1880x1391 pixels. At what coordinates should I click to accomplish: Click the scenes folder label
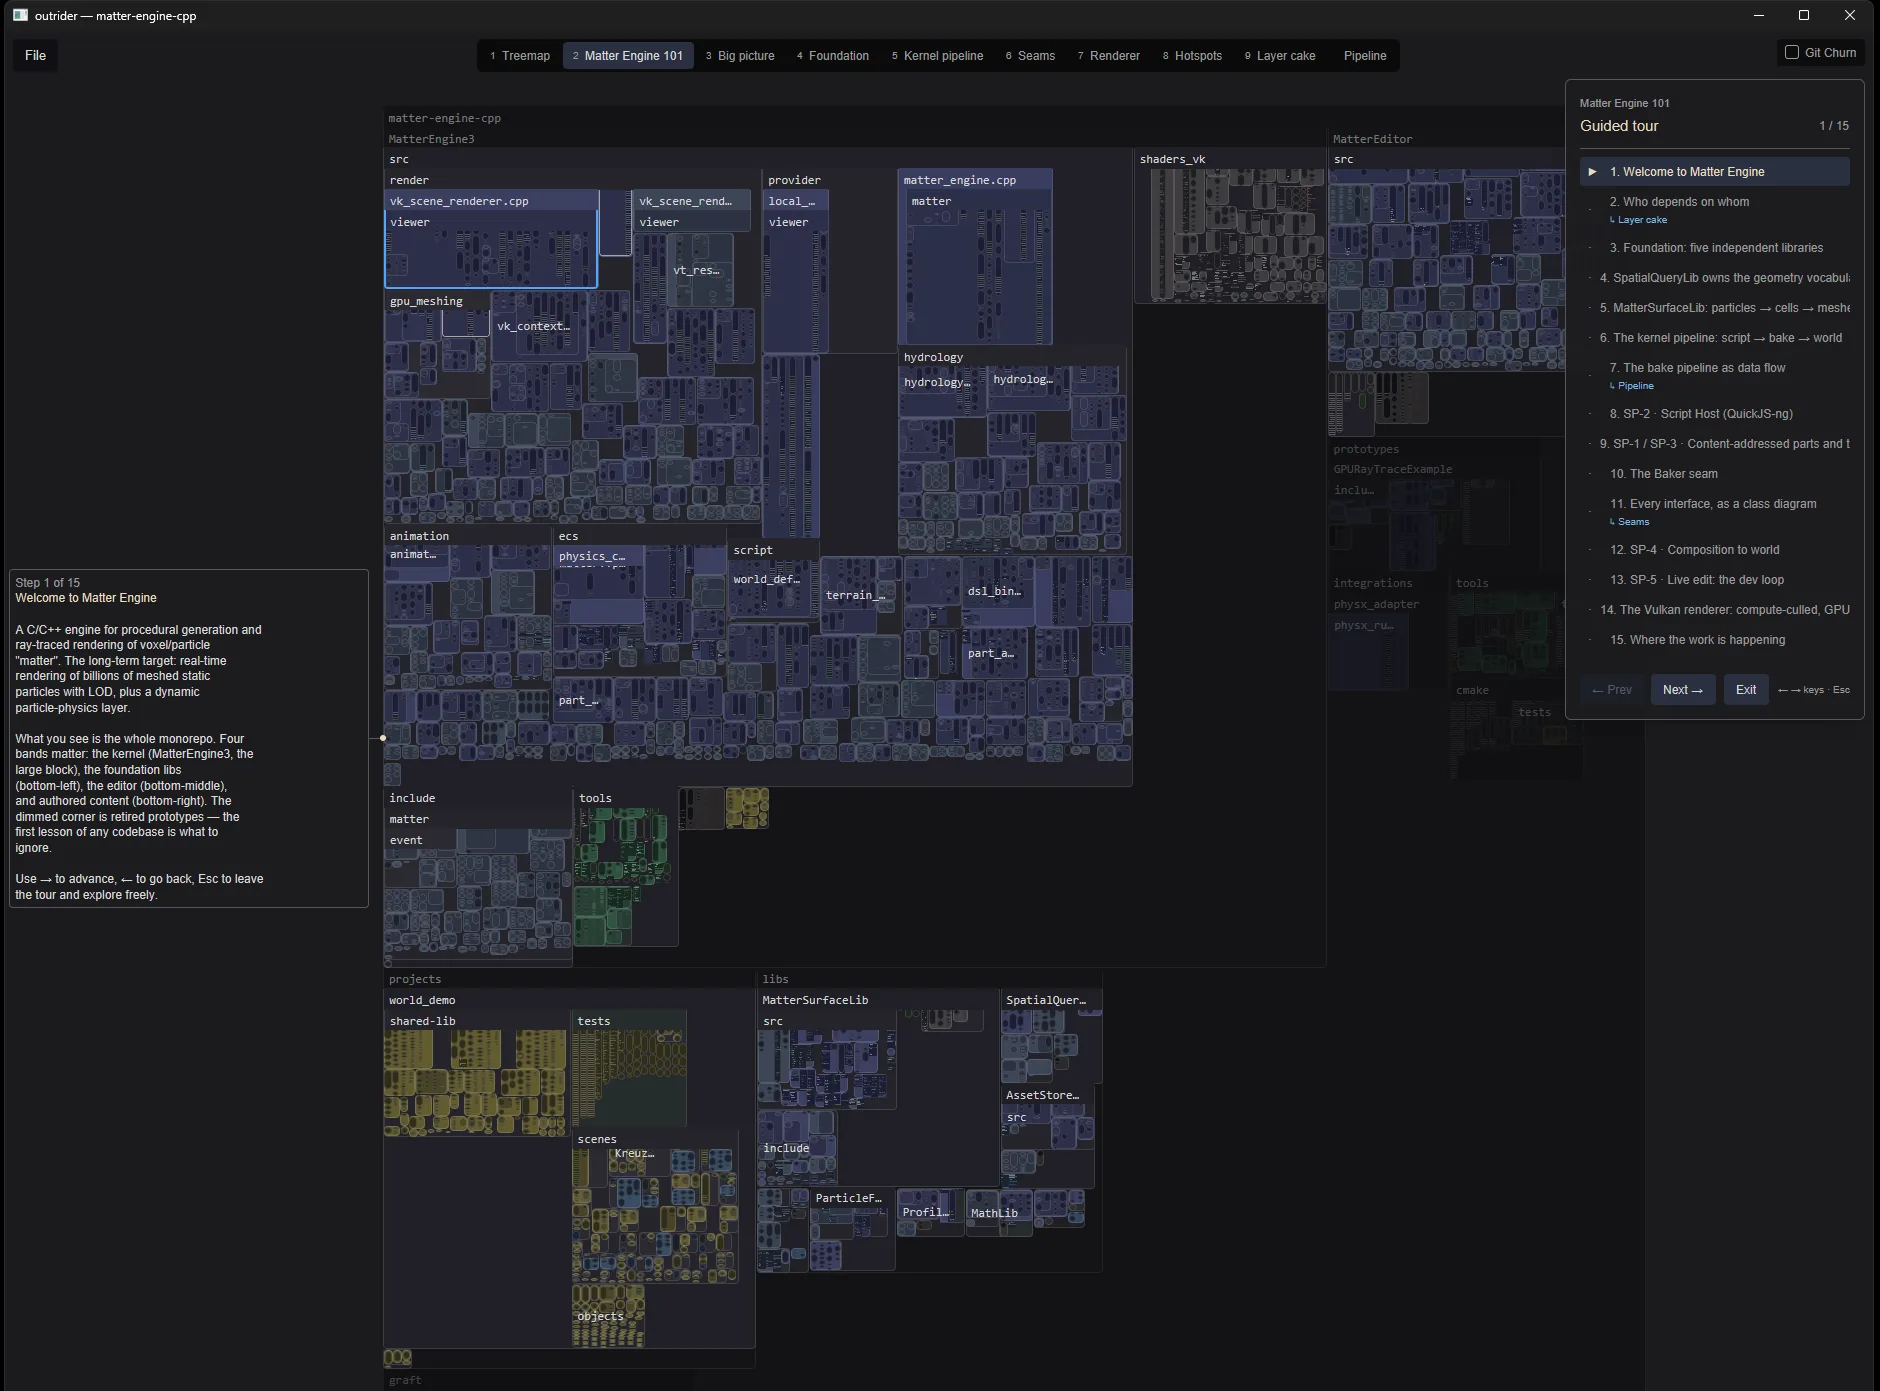tap(597, 1139)
